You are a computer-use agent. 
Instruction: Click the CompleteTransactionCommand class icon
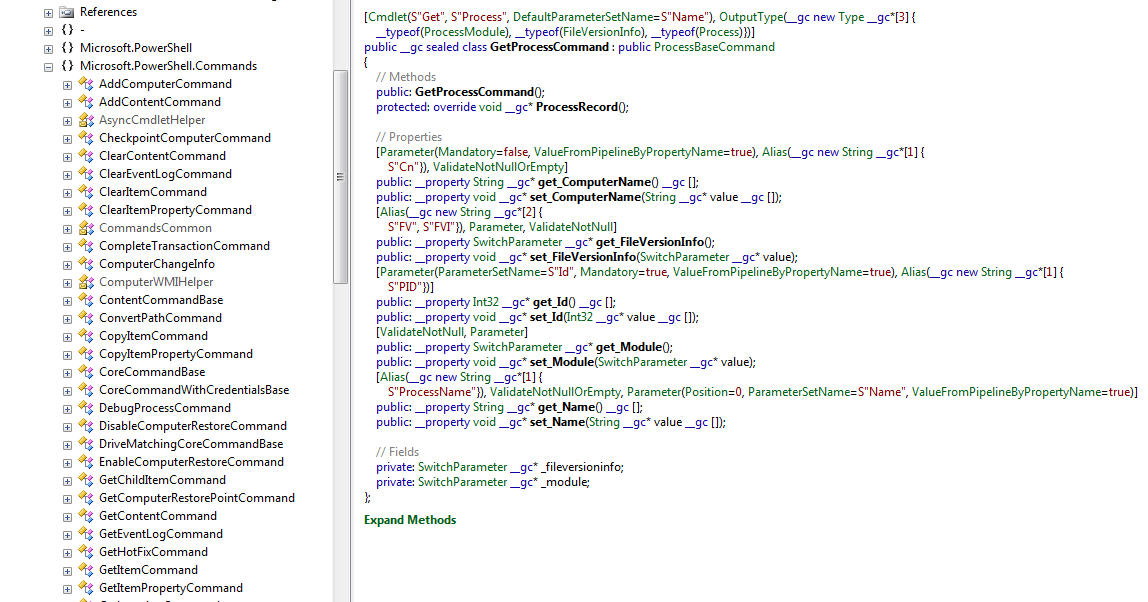(x=86, y=246)
